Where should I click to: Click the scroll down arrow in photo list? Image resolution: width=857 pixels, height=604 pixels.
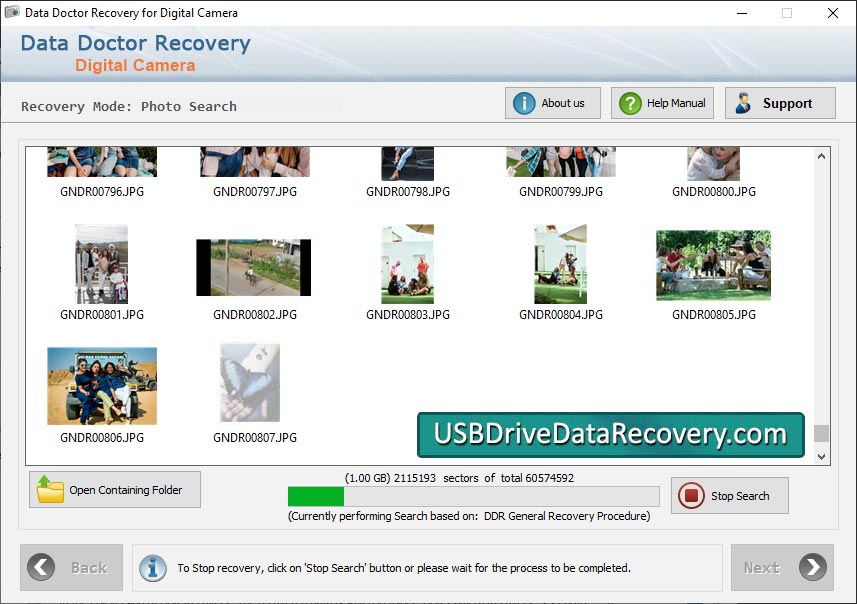821,456
